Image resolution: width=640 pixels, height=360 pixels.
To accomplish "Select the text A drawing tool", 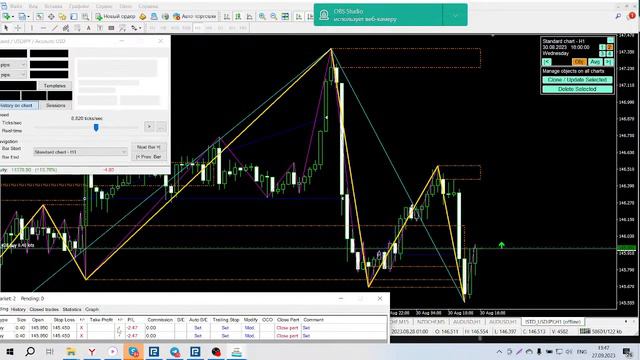I will [89, 28].
